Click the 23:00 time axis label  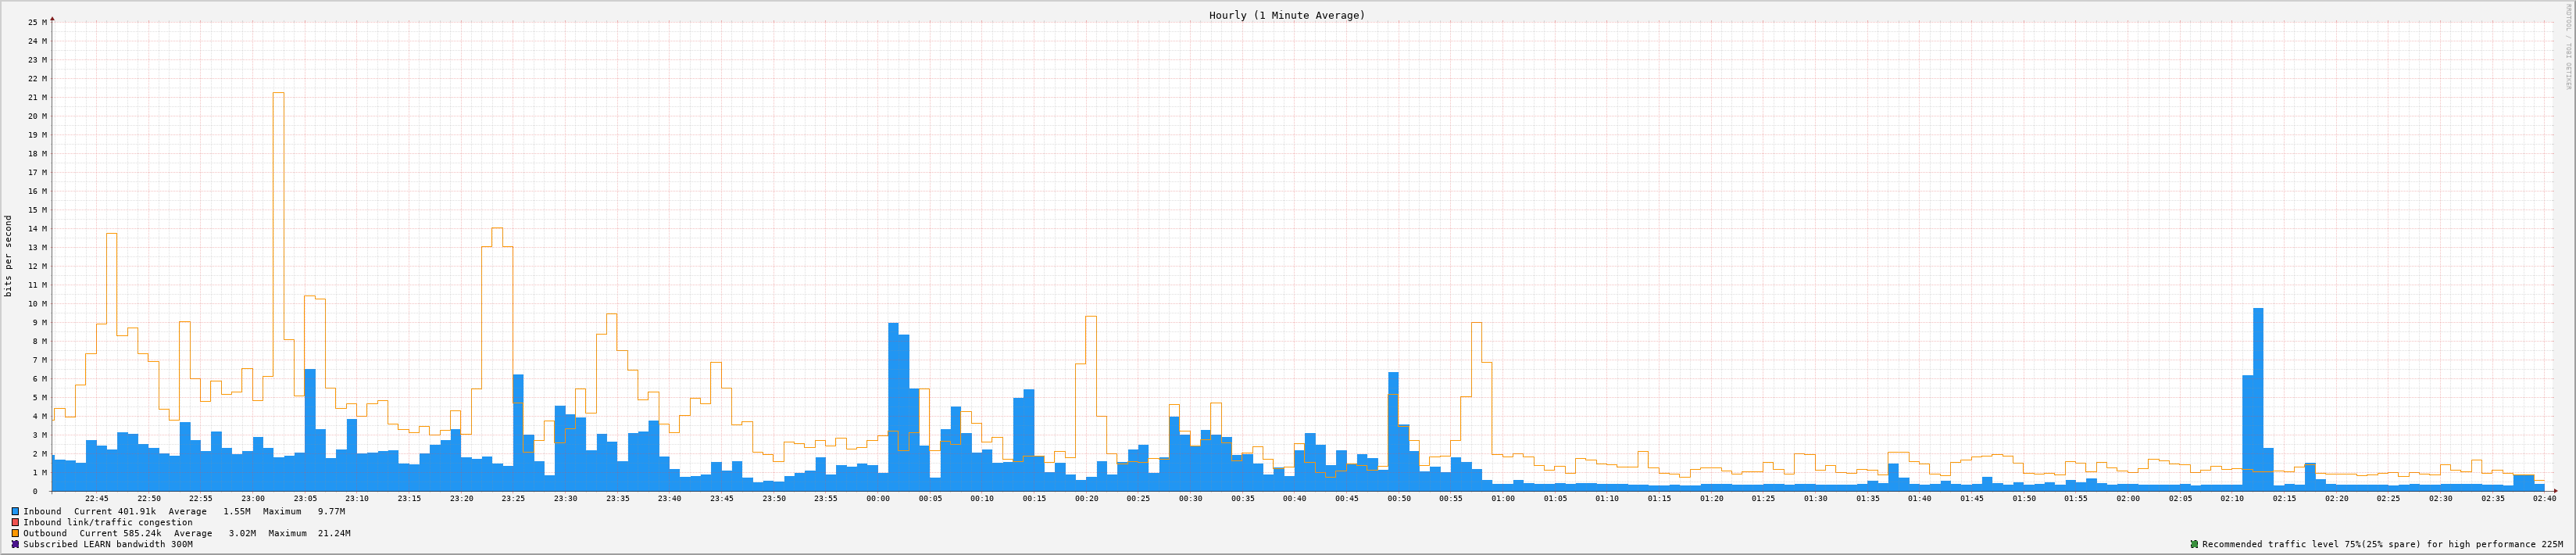point(252,499)
